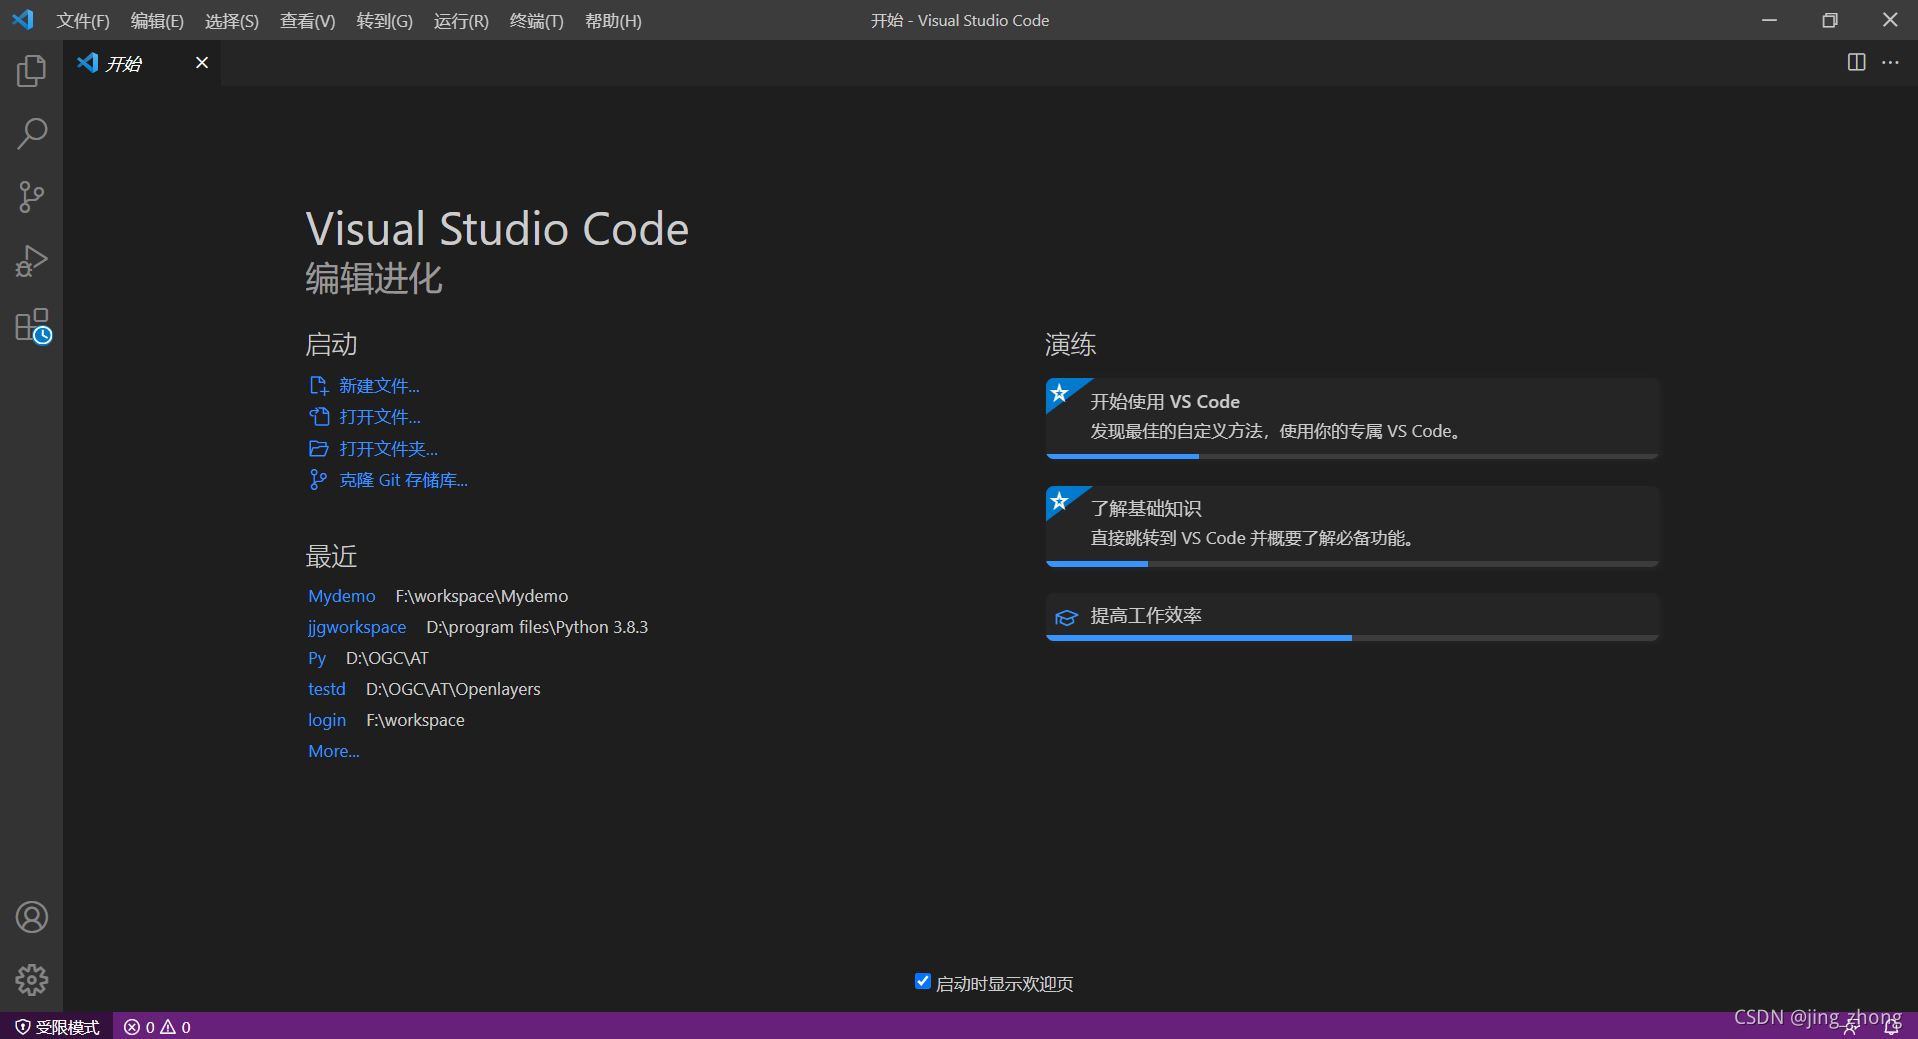Image resolution: width=1918 pixels, height=1039 pixels.
Task: Click the 克隆 Git 存储库... link
Action: (x=389, y=480)
